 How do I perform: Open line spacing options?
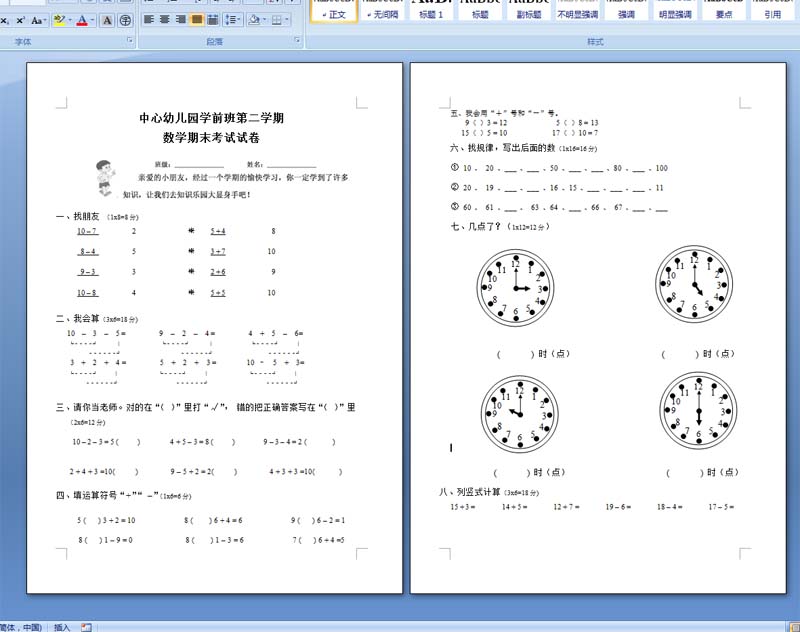point(232,19)
